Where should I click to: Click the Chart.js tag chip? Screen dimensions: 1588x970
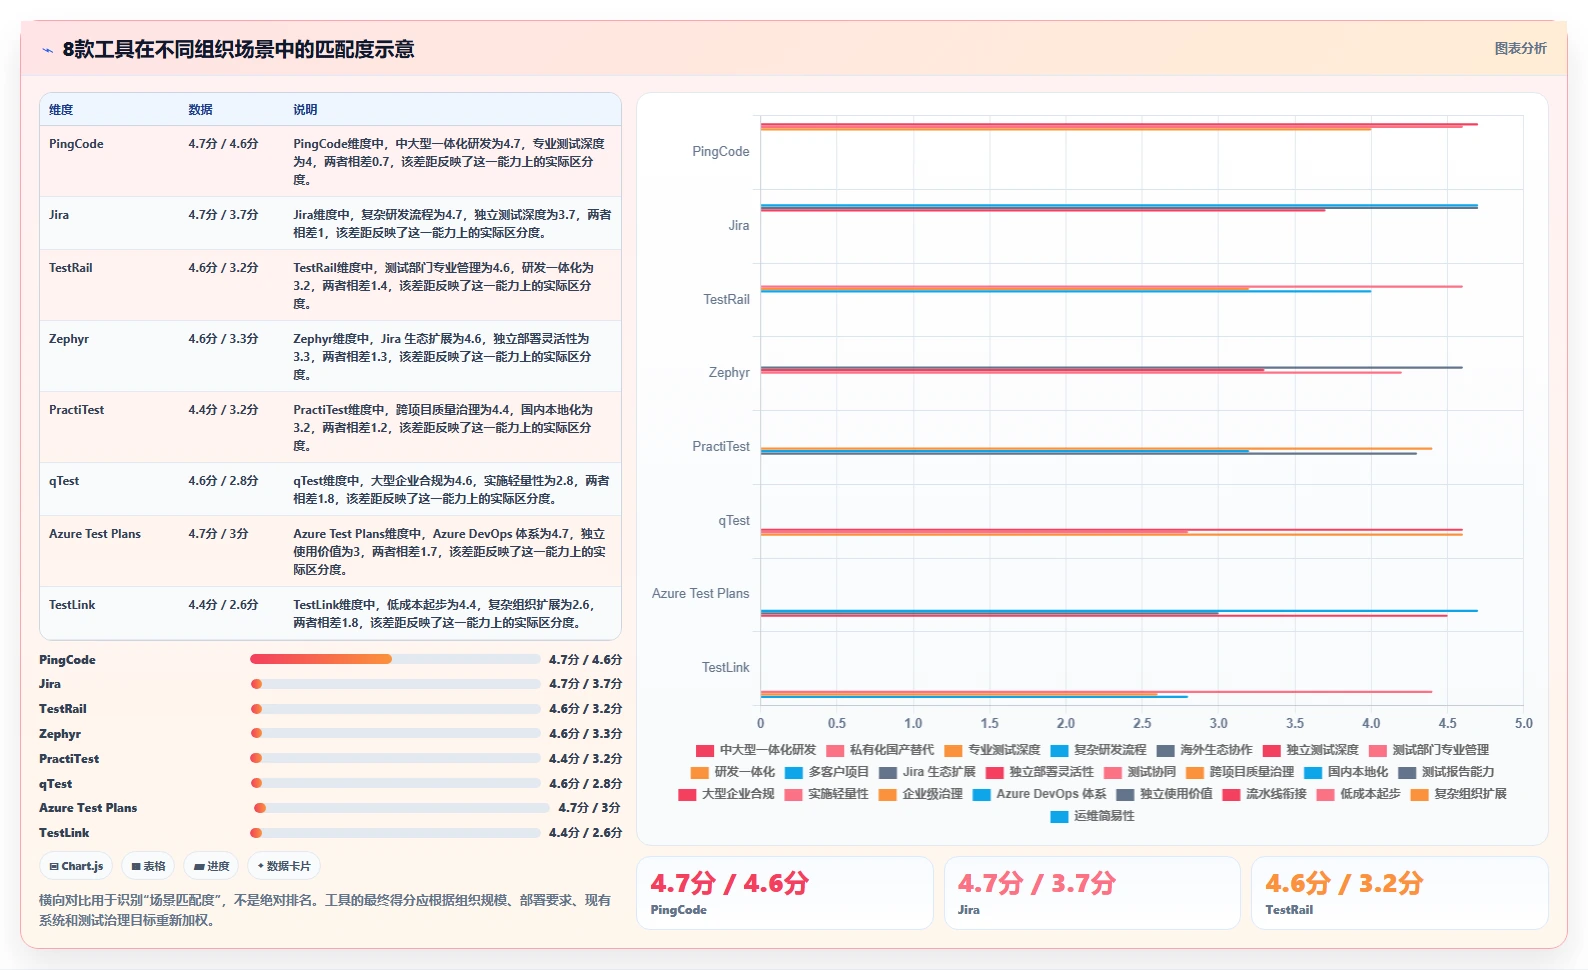[76, 866]
